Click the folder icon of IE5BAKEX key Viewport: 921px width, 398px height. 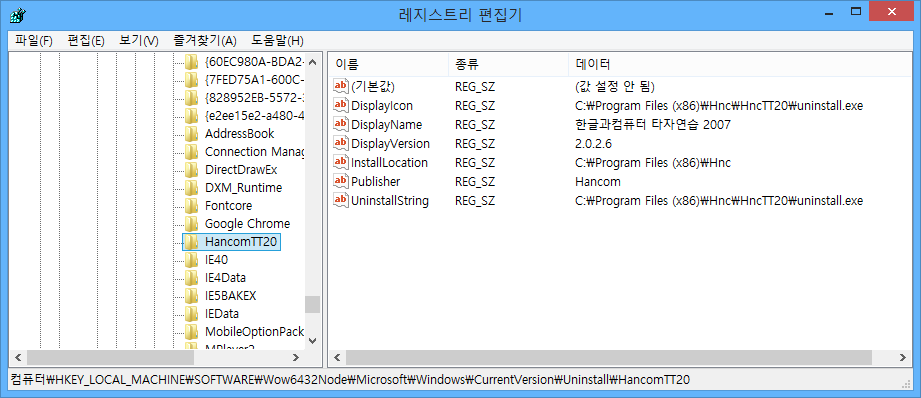click(x=191, y=295)
